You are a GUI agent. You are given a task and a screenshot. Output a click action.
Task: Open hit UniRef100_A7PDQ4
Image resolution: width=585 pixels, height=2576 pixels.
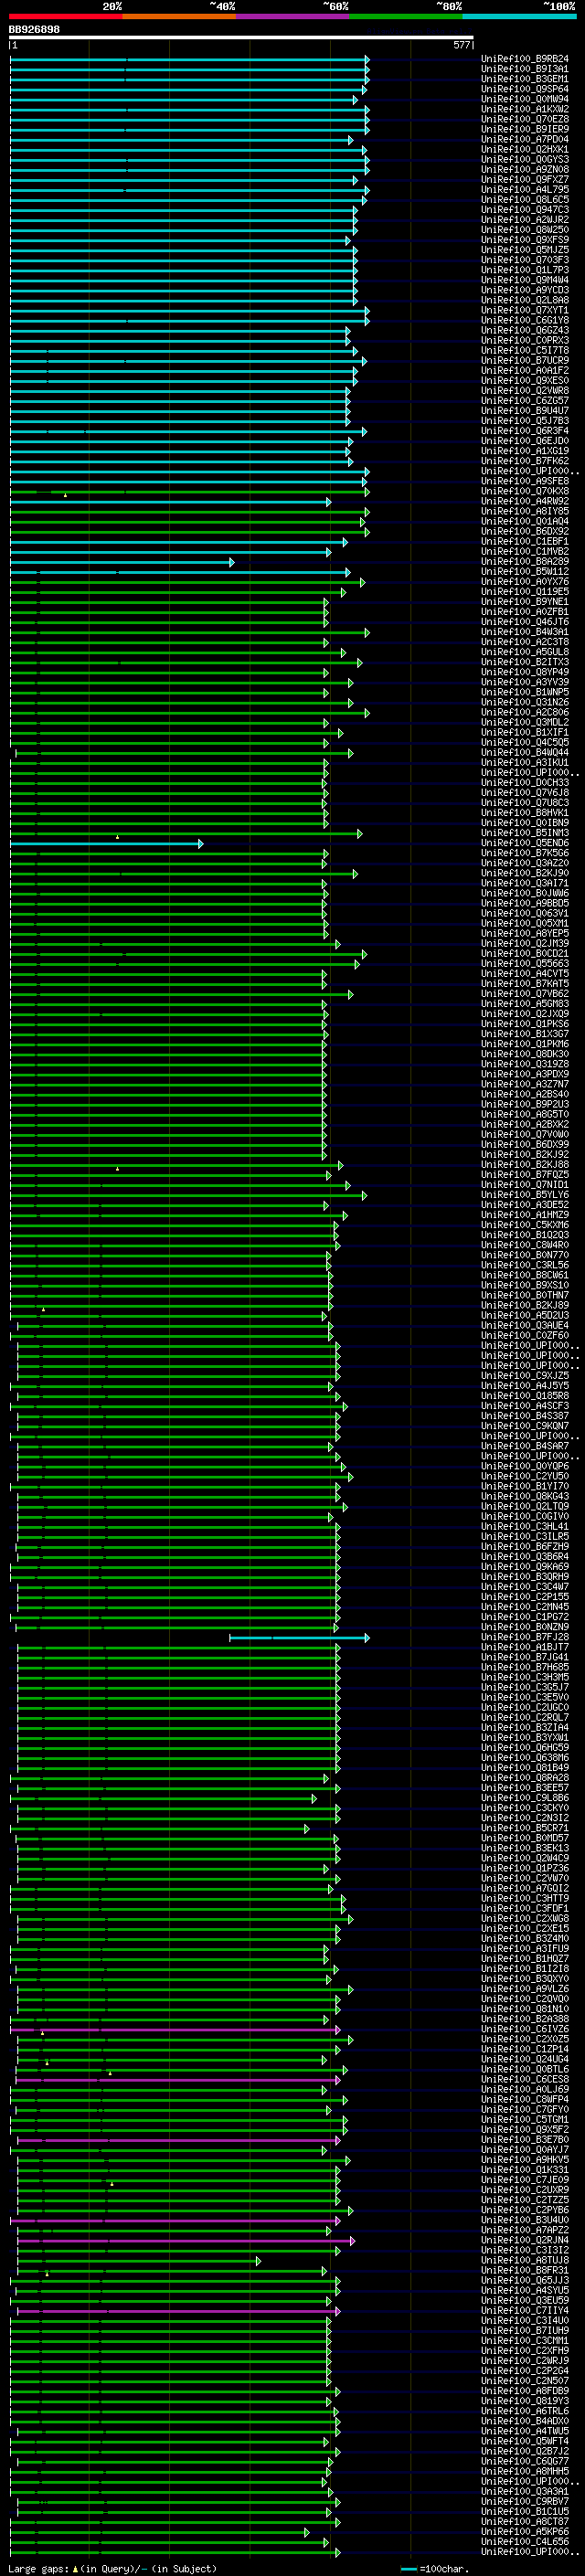point(525,139)
